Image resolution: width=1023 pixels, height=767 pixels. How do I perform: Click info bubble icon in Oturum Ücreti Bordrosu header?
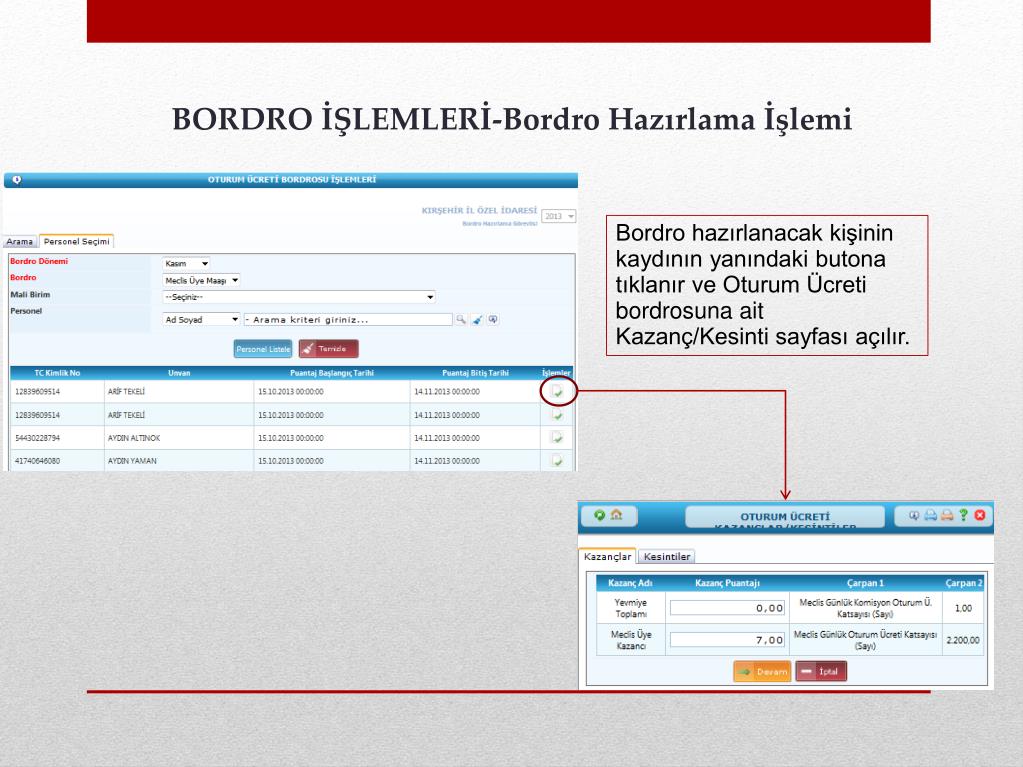coord(17,180)
